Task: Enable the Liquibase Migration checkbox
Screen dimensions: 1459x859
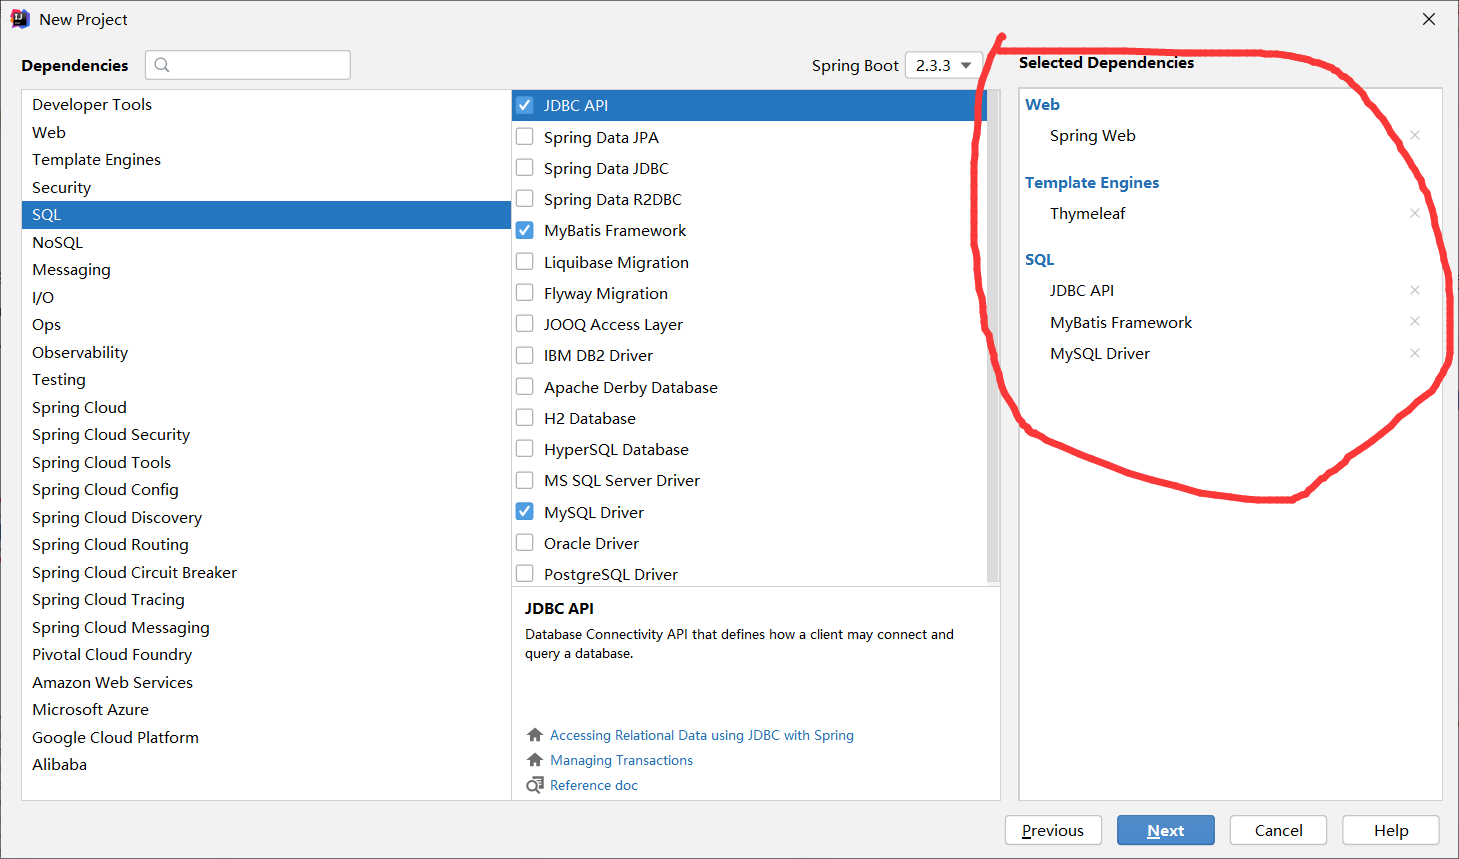Action: (524, 261)
